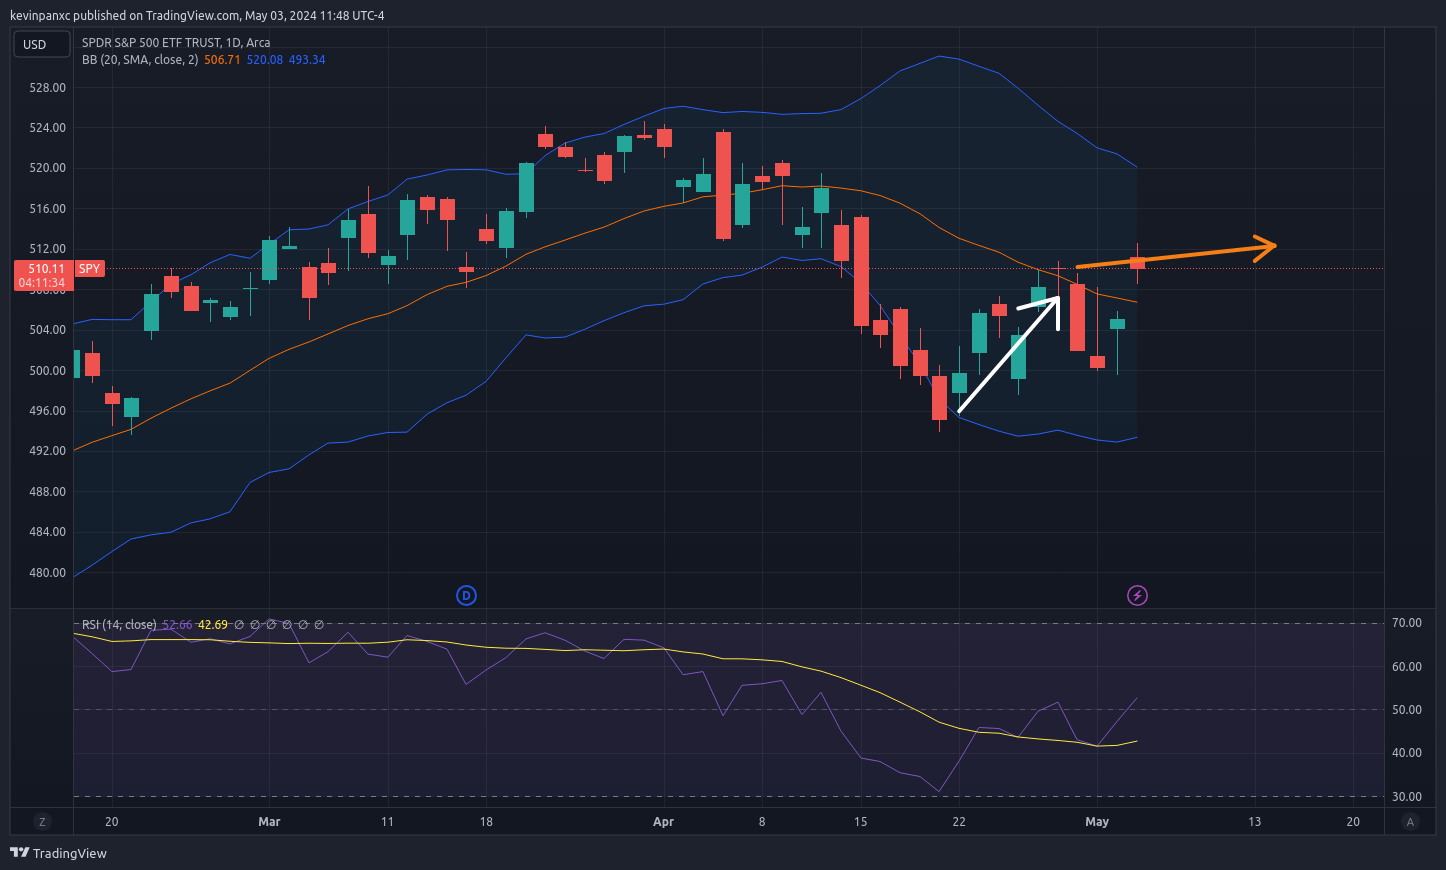Click the Mar date label on time axis
Image resolution: width=1446 pixels, height=870 pixels.
pyautogui.click(x=269, y=822)
